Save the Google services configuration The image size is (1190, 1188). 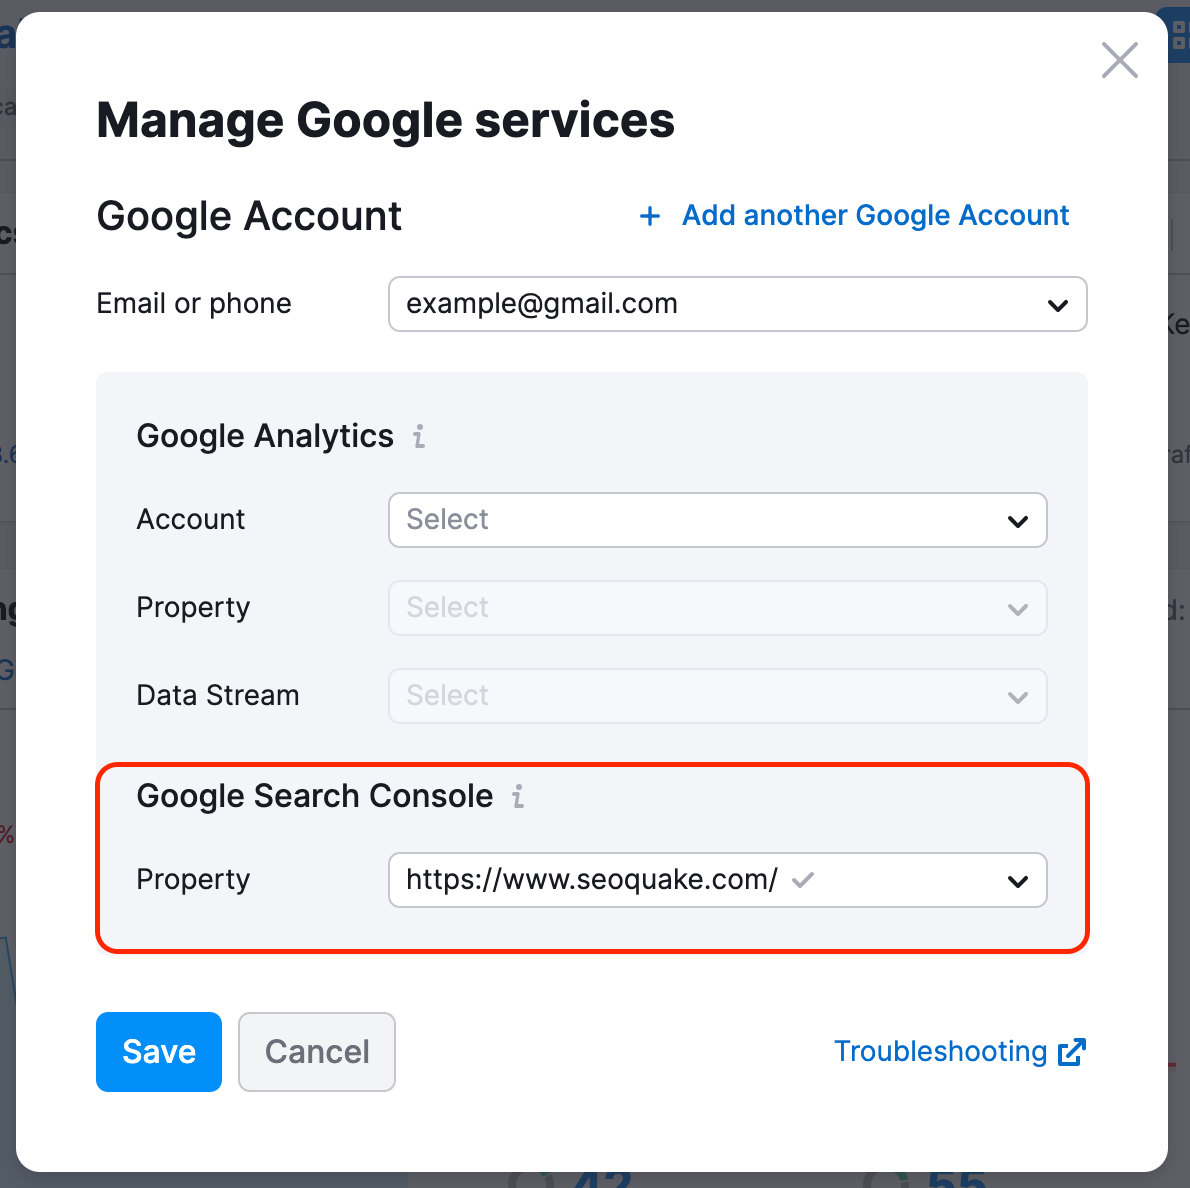(x=158, y=1051)
